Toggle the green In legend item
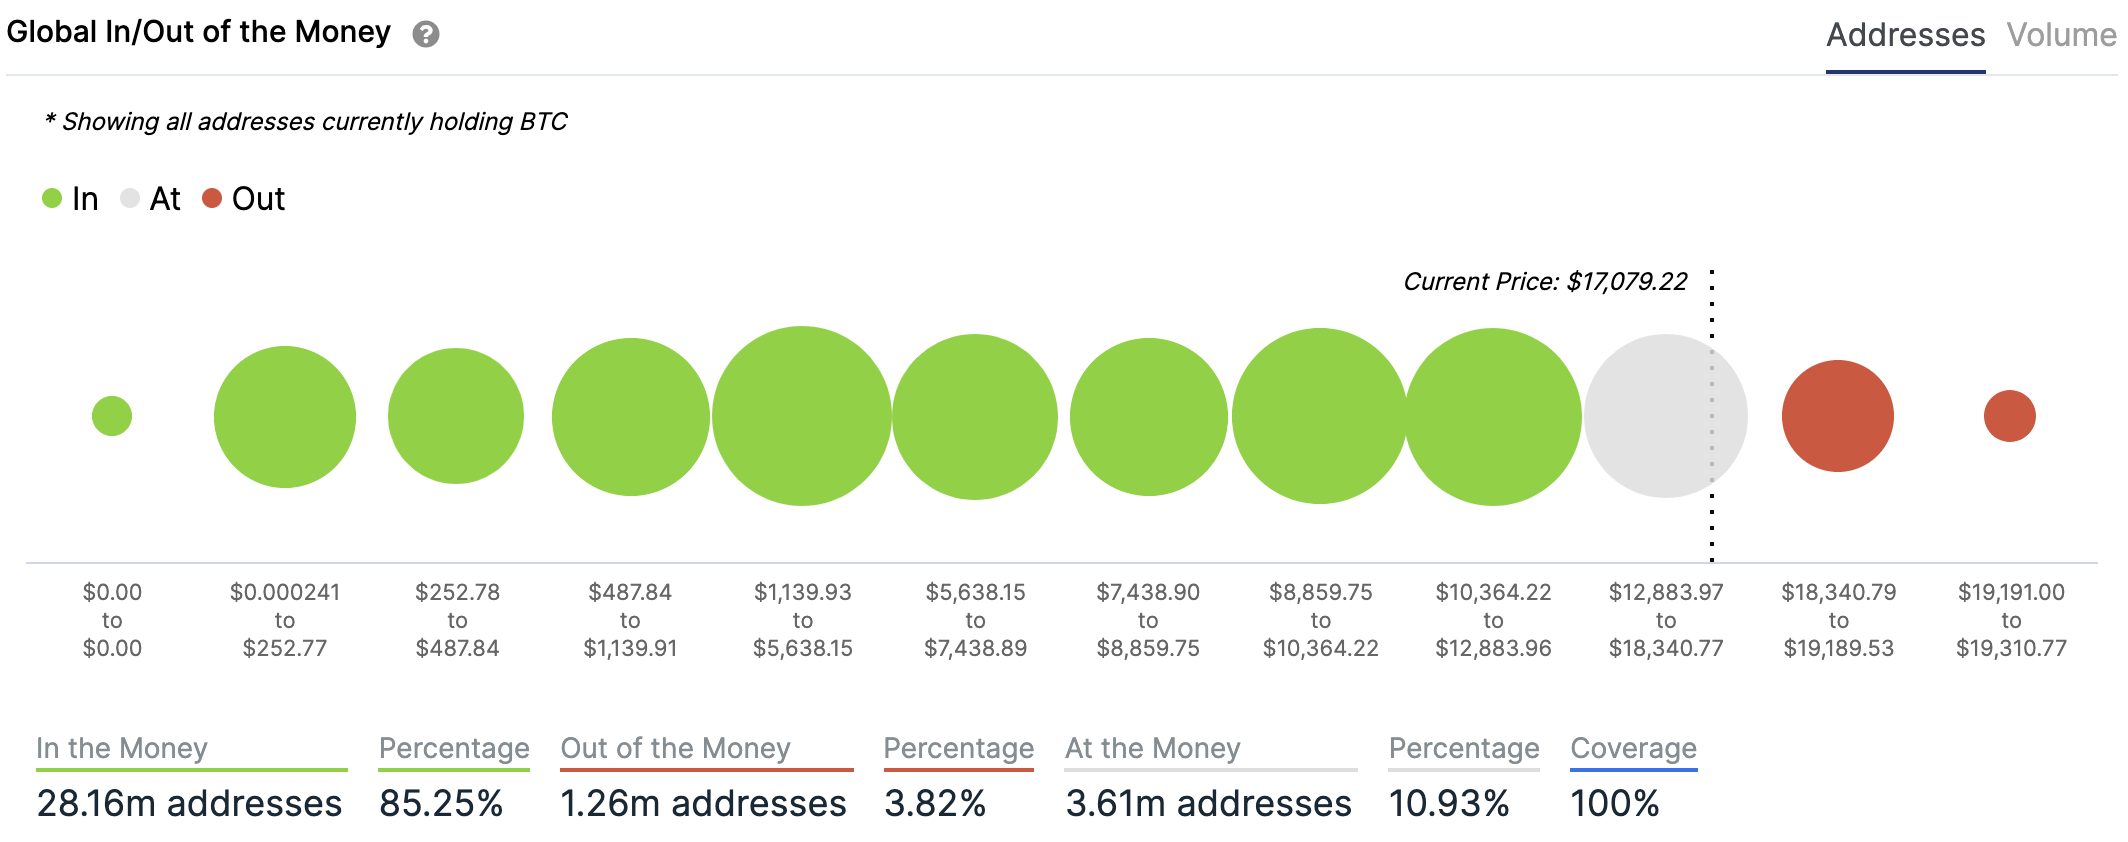Image resolution: width=2128 pixels, height=842 pixels. click(71, 199)
